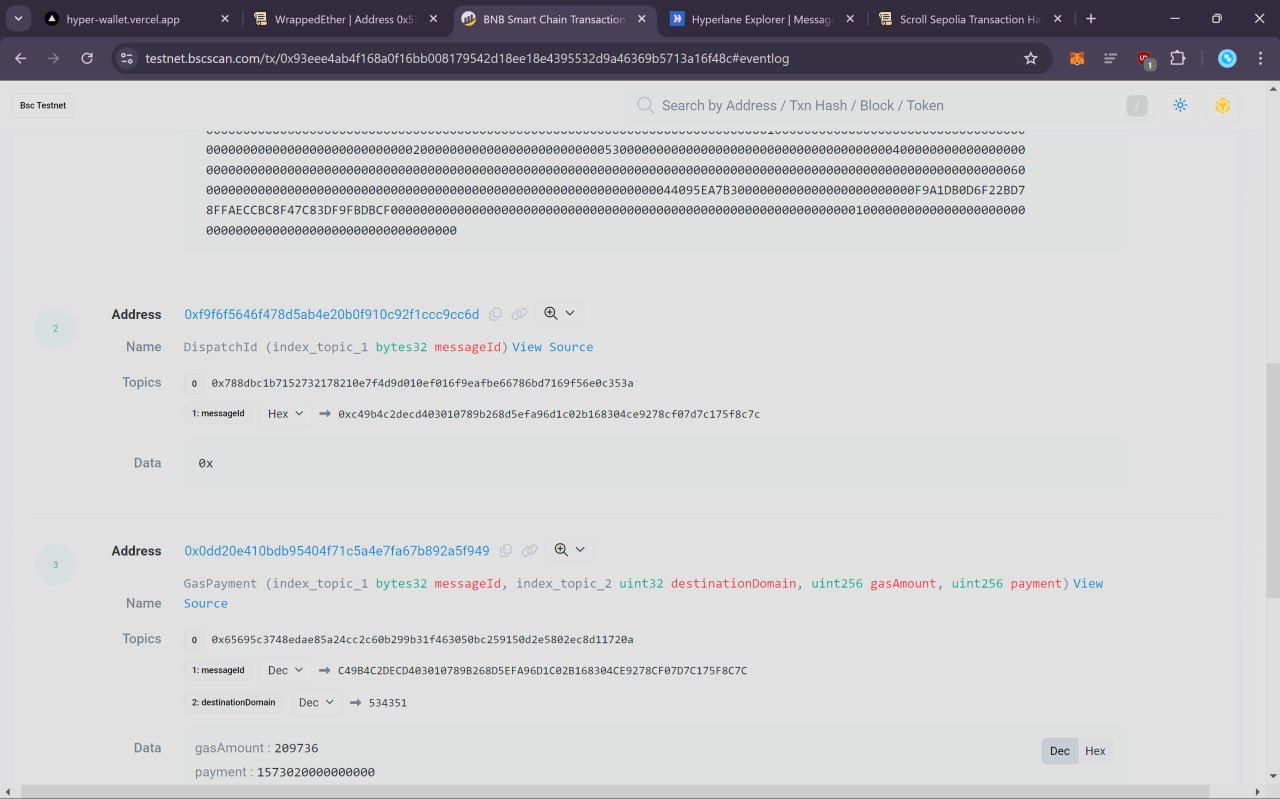Change Hex format of DispatchId messageId
Image resolution: width=1280 pixels, height=799 pixels.
coord(286,413)
